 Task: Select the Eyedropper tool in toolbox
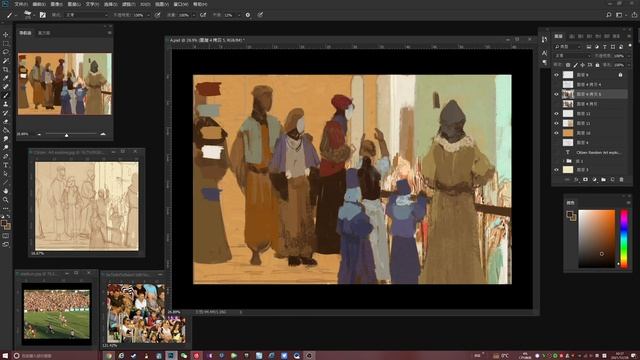(6, 78)
